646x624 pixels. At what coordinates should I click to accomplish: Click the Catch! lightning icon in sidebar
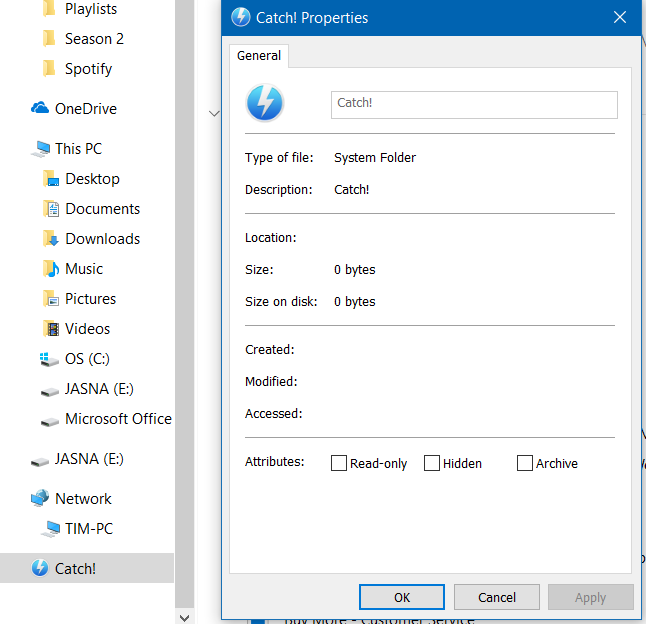40,568
